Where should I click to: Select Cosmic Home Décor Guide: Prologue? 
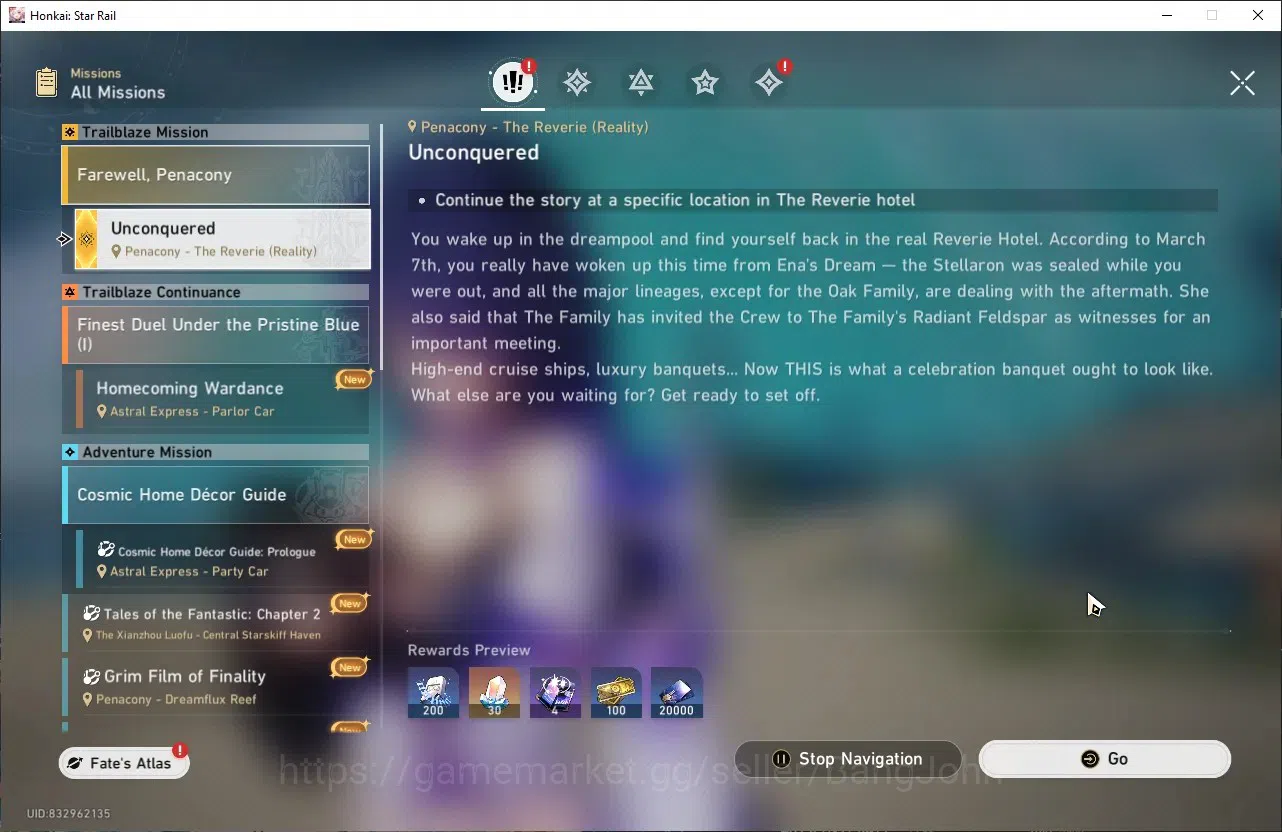(x=222, y=559)
